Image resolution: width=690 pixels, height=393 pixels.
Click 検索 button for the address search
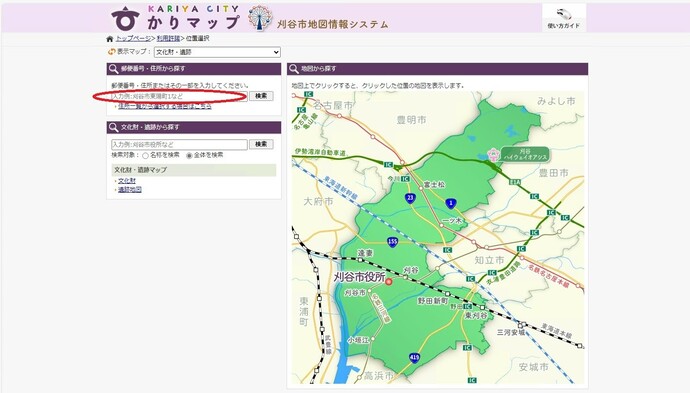point(261,96)
